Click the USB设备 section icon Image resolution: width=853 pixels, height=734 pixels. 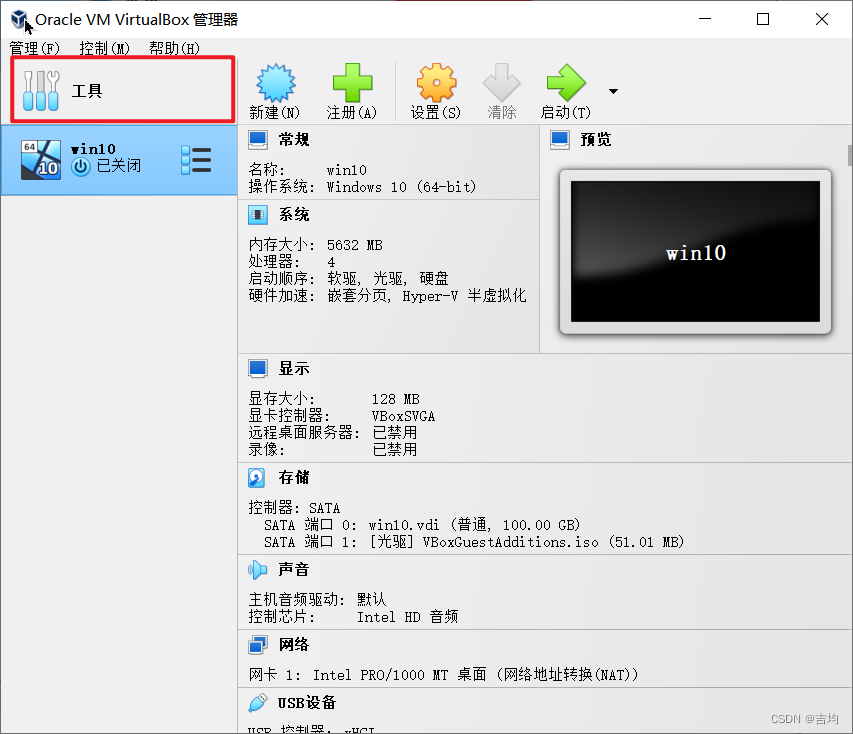tap(258, 702)
